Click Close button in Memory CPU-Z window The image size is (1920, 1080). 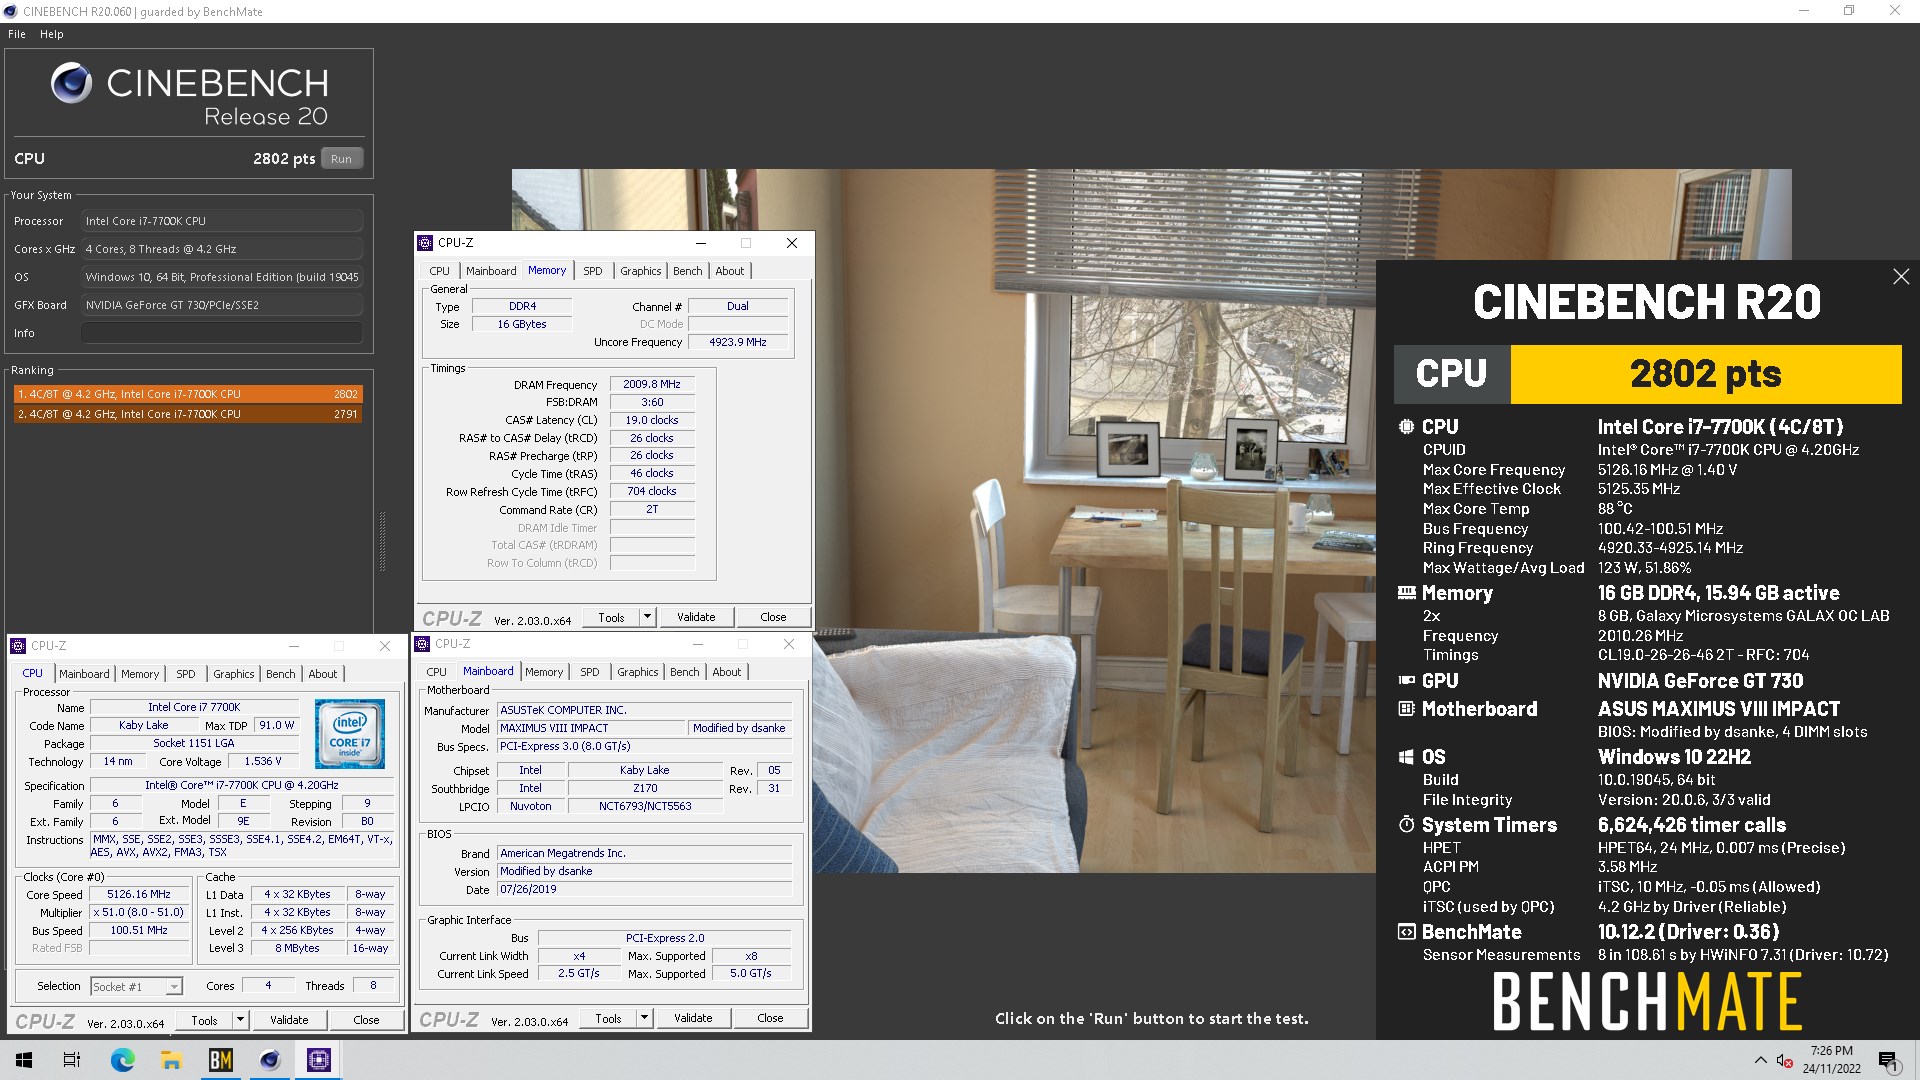773,617
